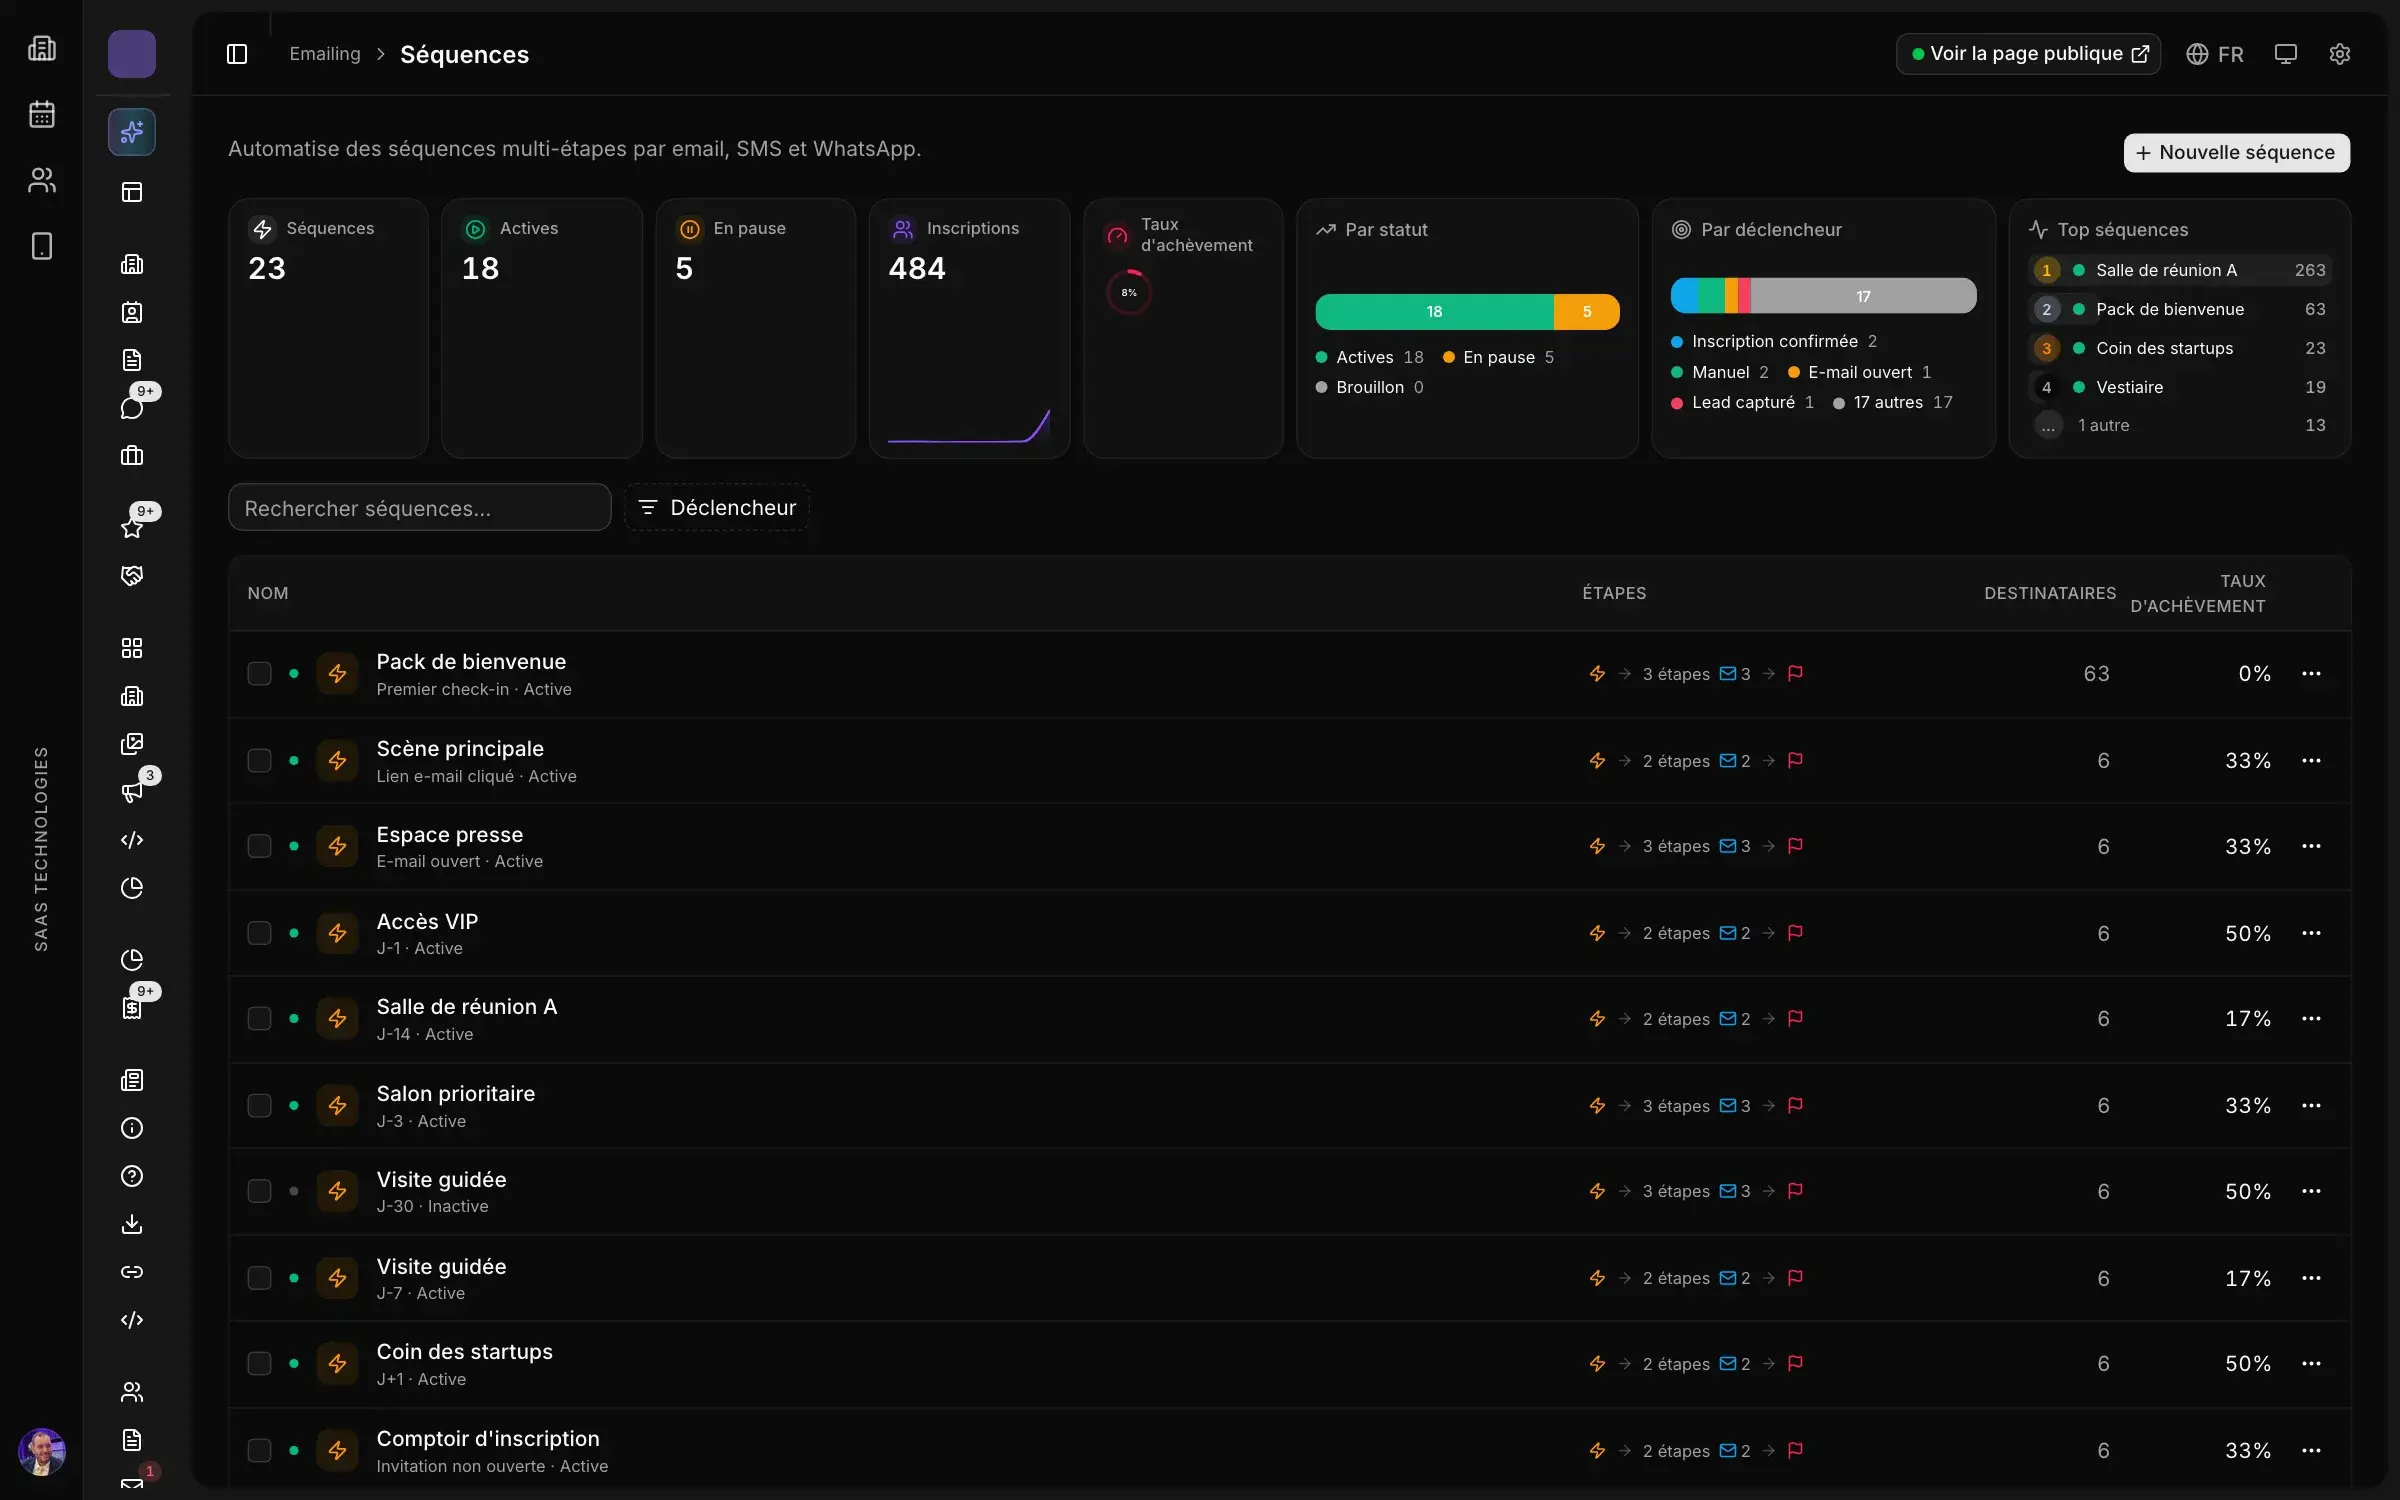This screenshot has width=2400, height=1500.
Task: Click the Nouvelle séquence button
Action: tap(2237, 153)
